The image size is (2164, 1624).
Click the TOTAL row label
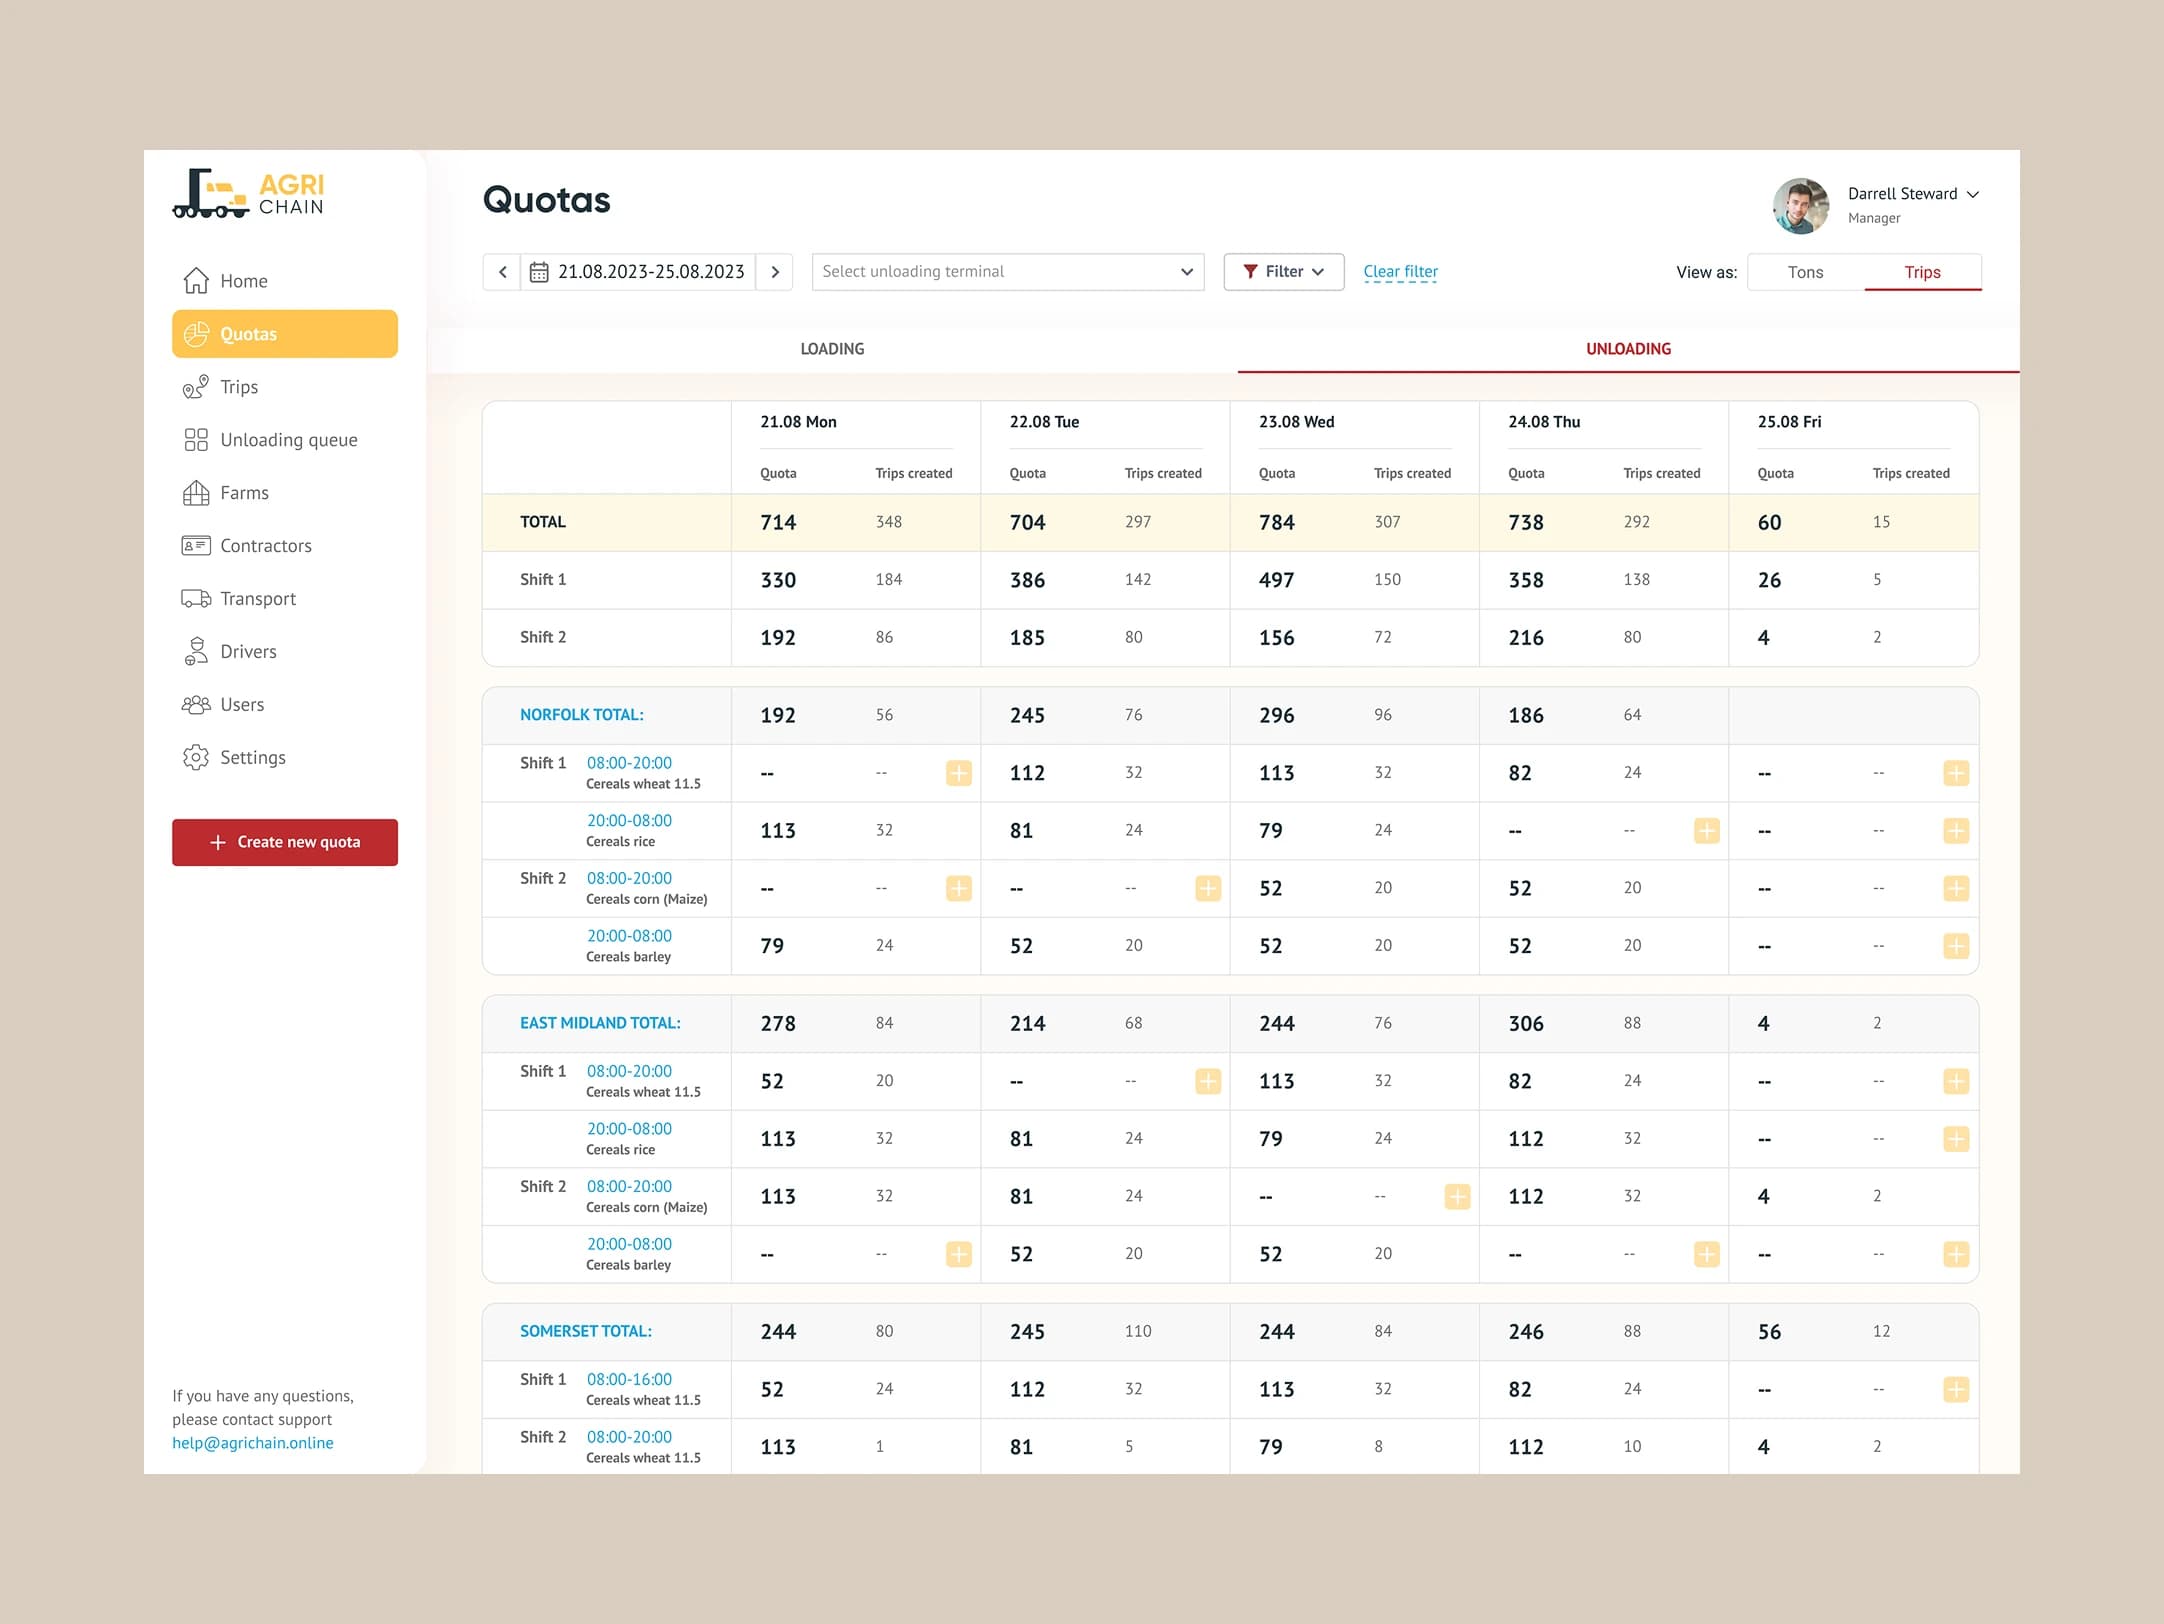543,522
